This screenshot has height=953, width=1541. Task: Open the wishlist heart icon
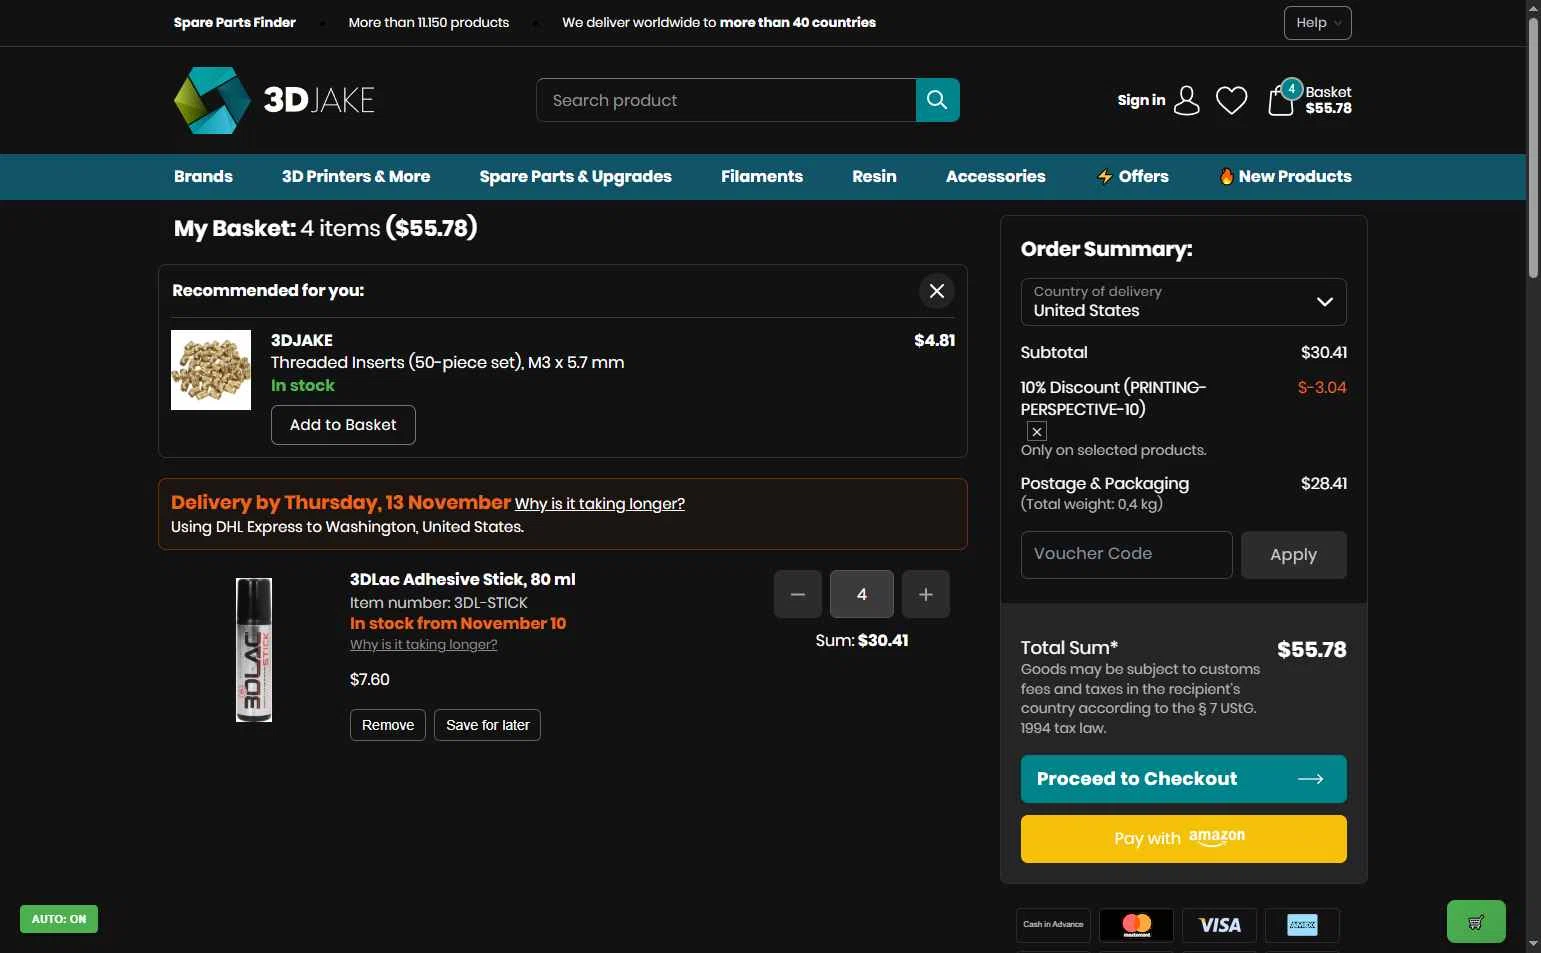1231,100
